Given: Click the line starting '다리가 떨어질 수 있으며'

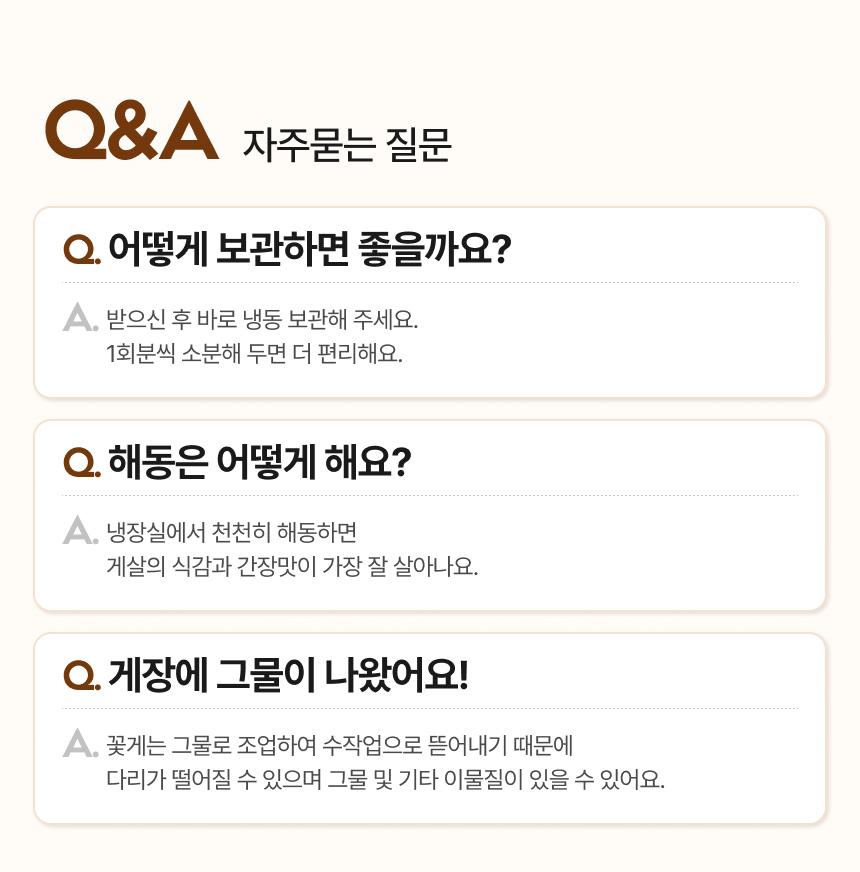Looking at the screenshot, I should pos(385,780).
